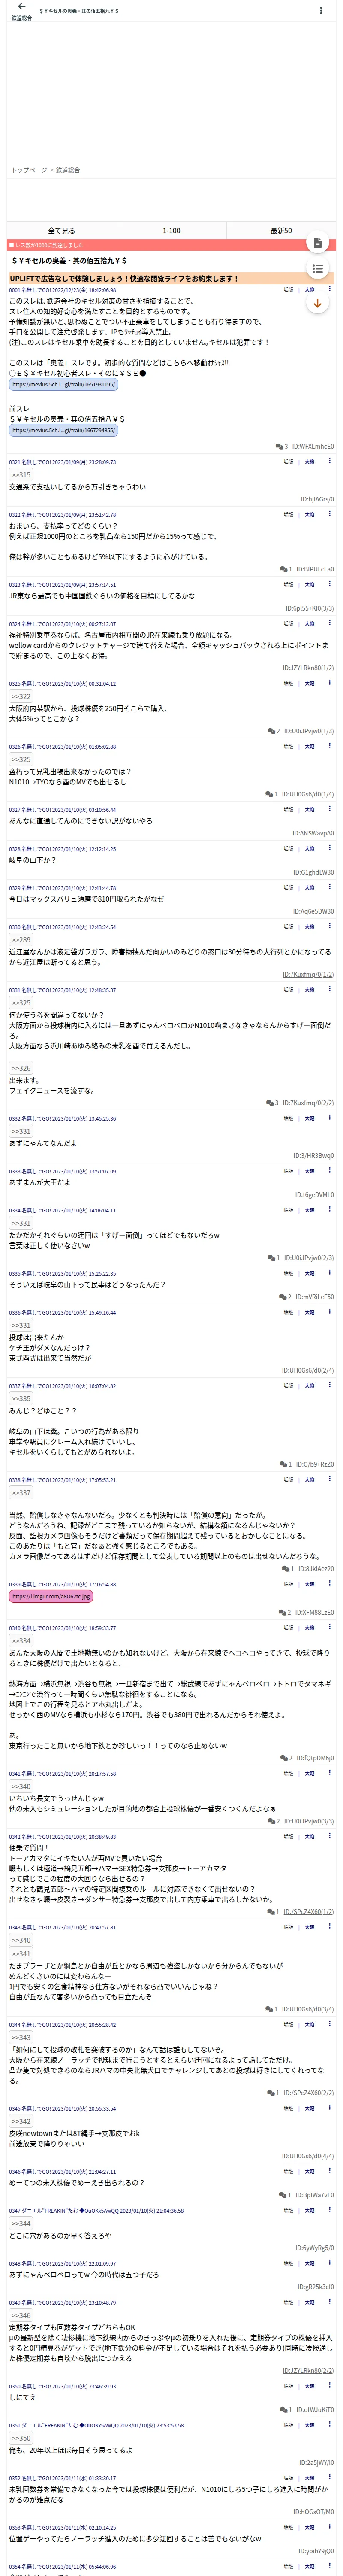Open the train/1651931195 thread link
This screenshot has width=343, height=2576.
[63, 384]
